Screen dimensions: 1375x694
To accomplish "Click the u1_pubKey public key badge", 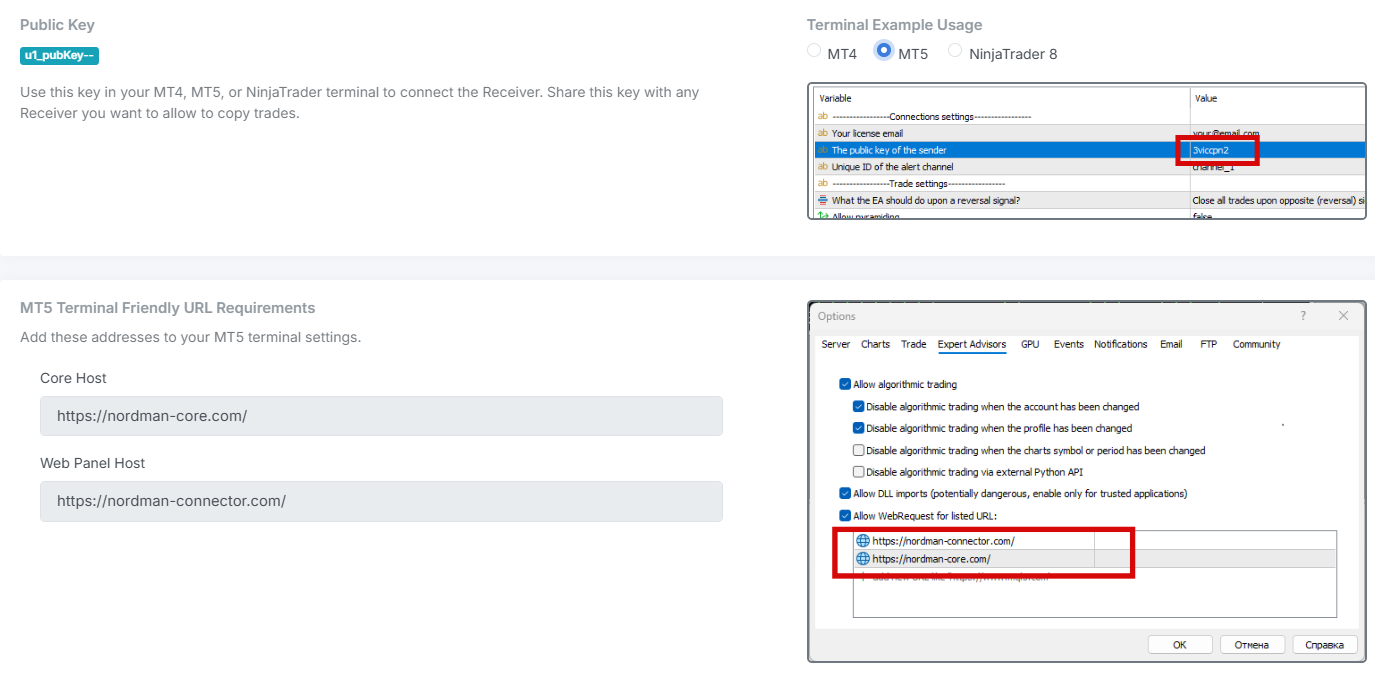I will coord(59,56).
